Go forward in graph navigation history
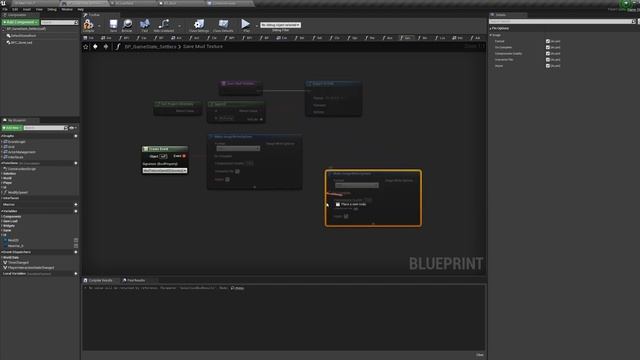 pos(106,47)
